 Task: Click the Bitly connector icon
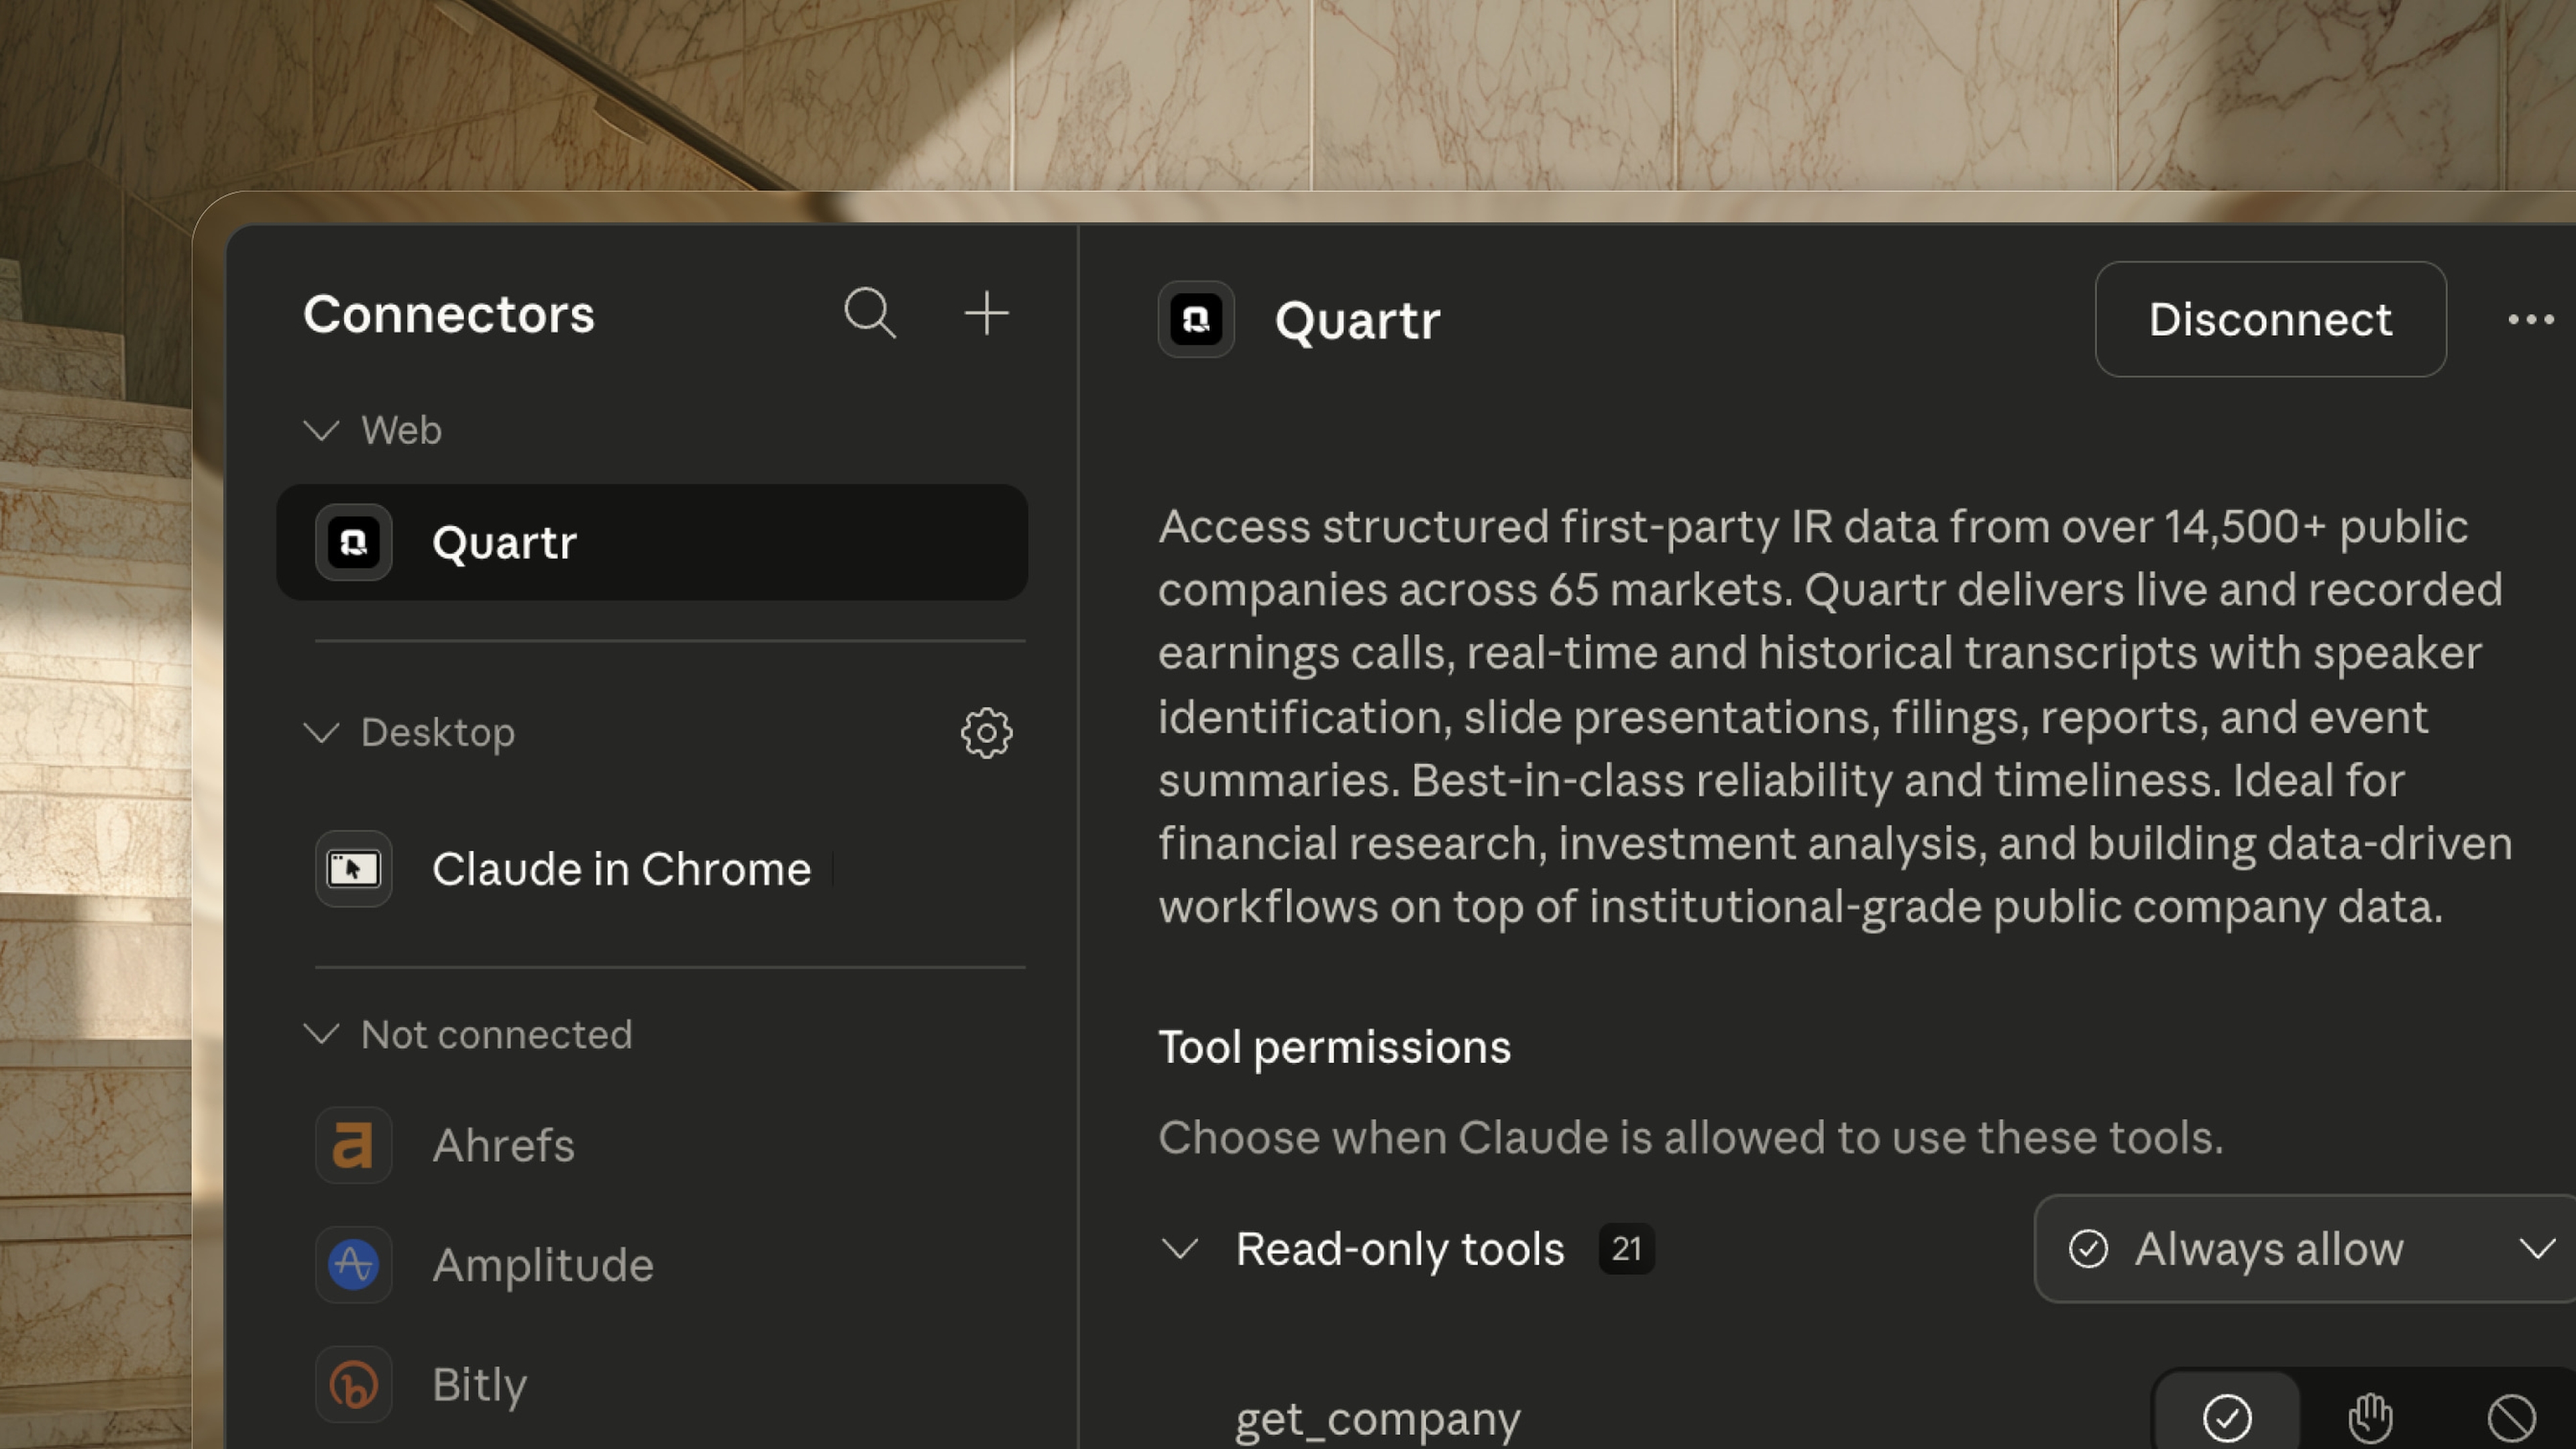pyautogui.click(x=353, y=1385)
